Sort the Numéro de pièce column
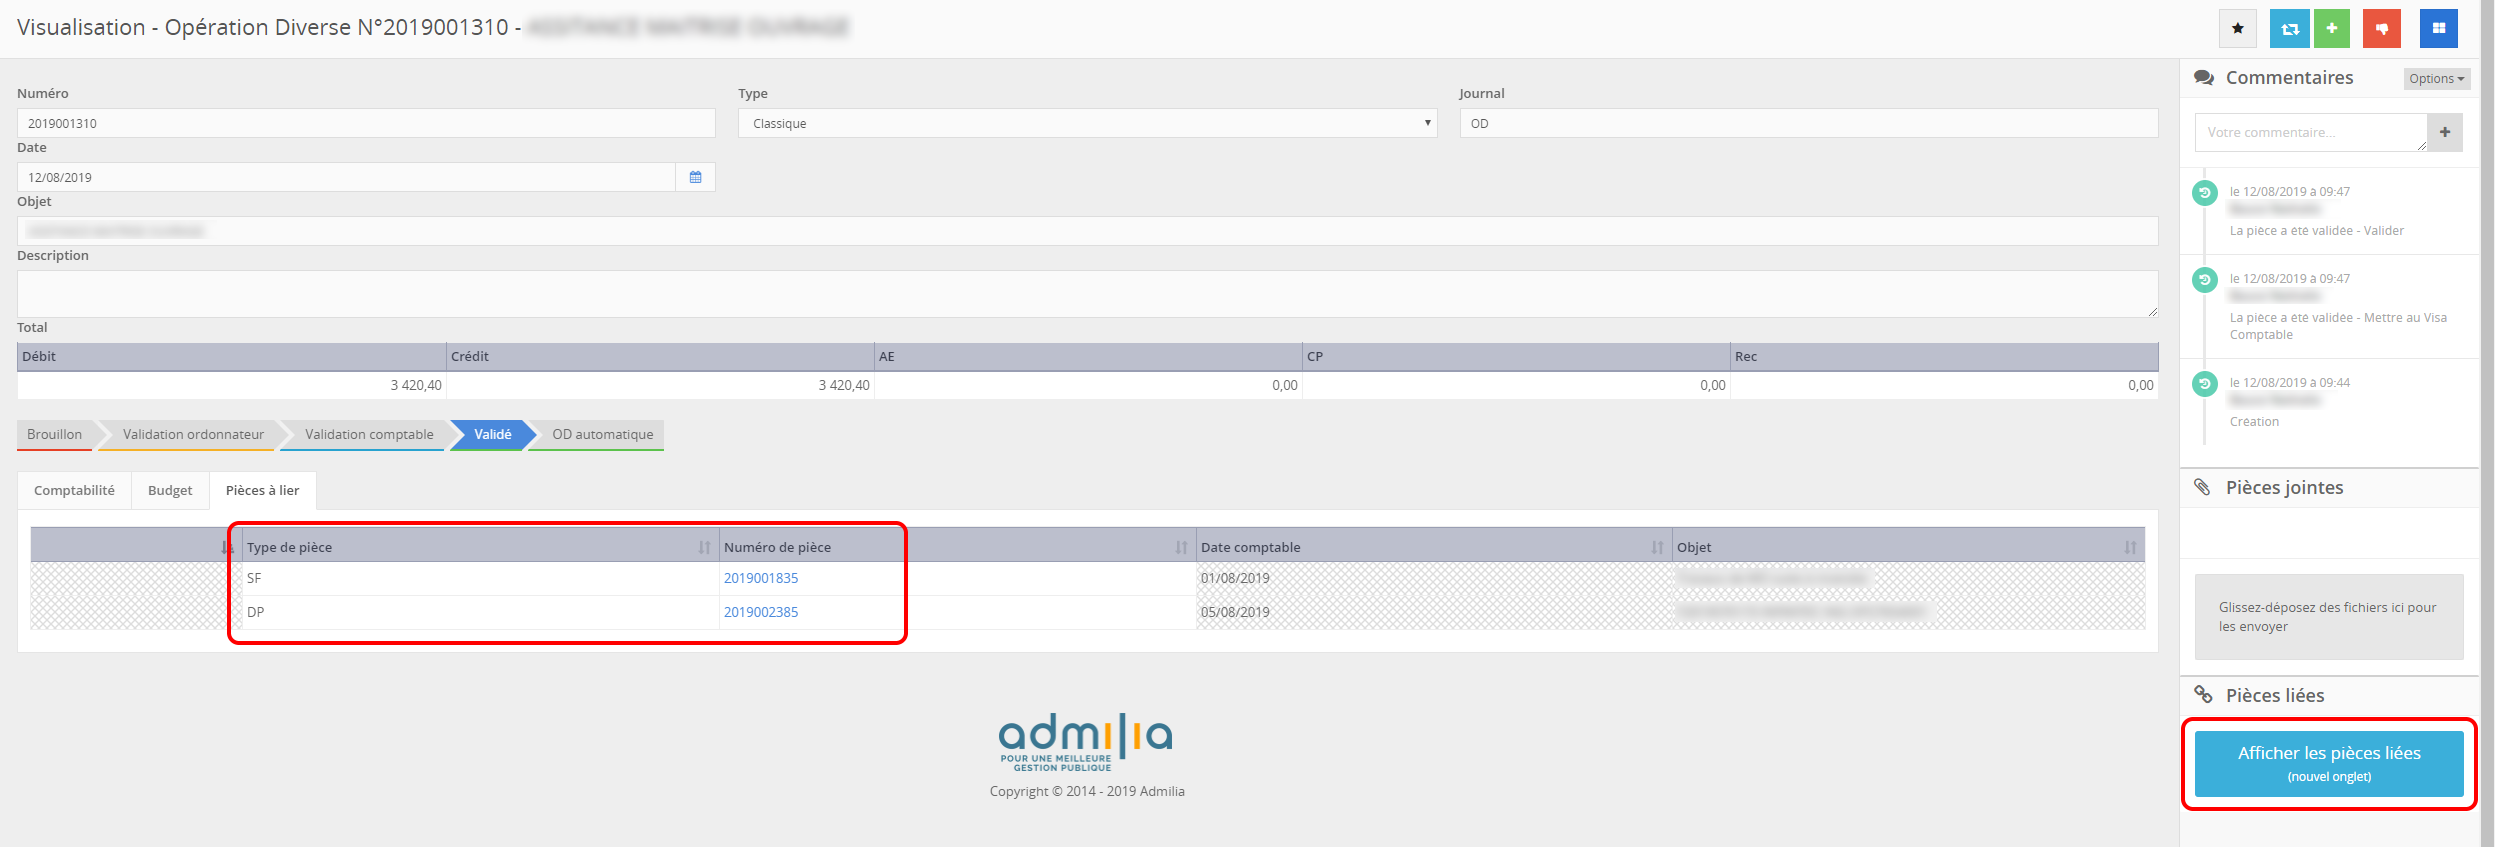The image size is (2495, 847). pyautogui.click(x=1181, y=547)
